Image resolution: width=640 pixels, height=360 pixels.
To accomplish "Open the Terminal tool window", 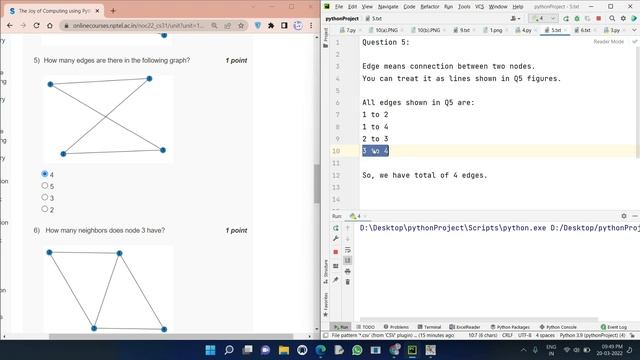I will [x=429, y=327].
